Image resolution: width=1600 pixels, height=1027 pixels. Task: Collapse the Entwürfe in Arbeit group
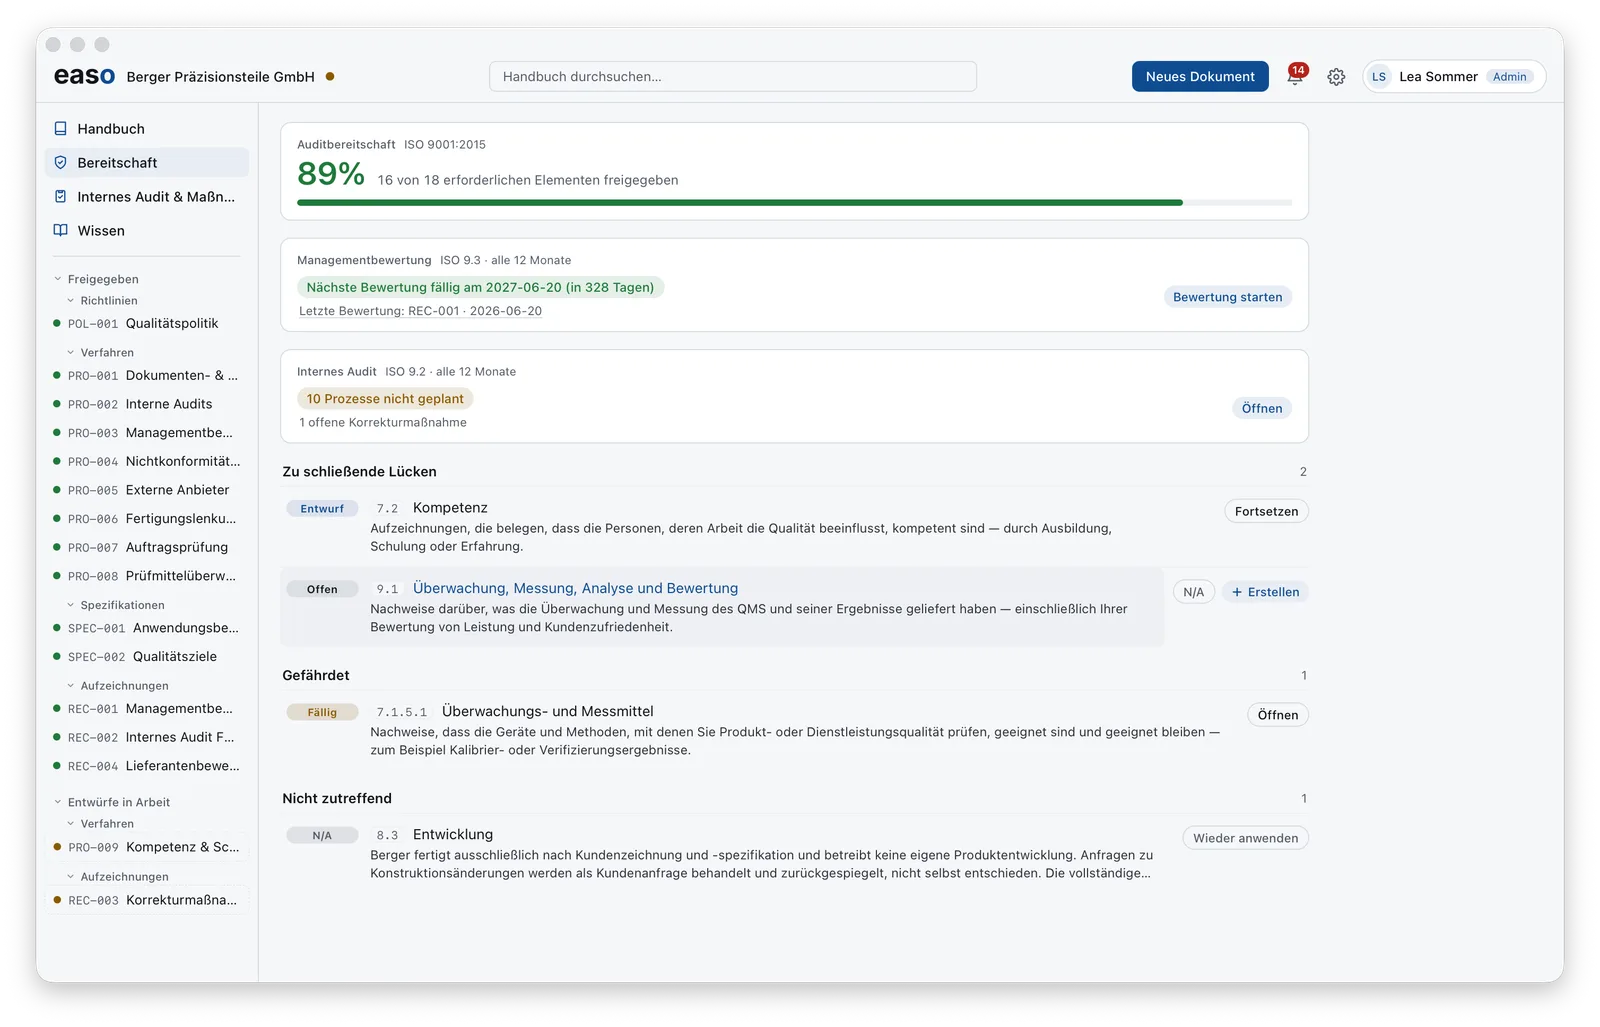tap(58, 802)
